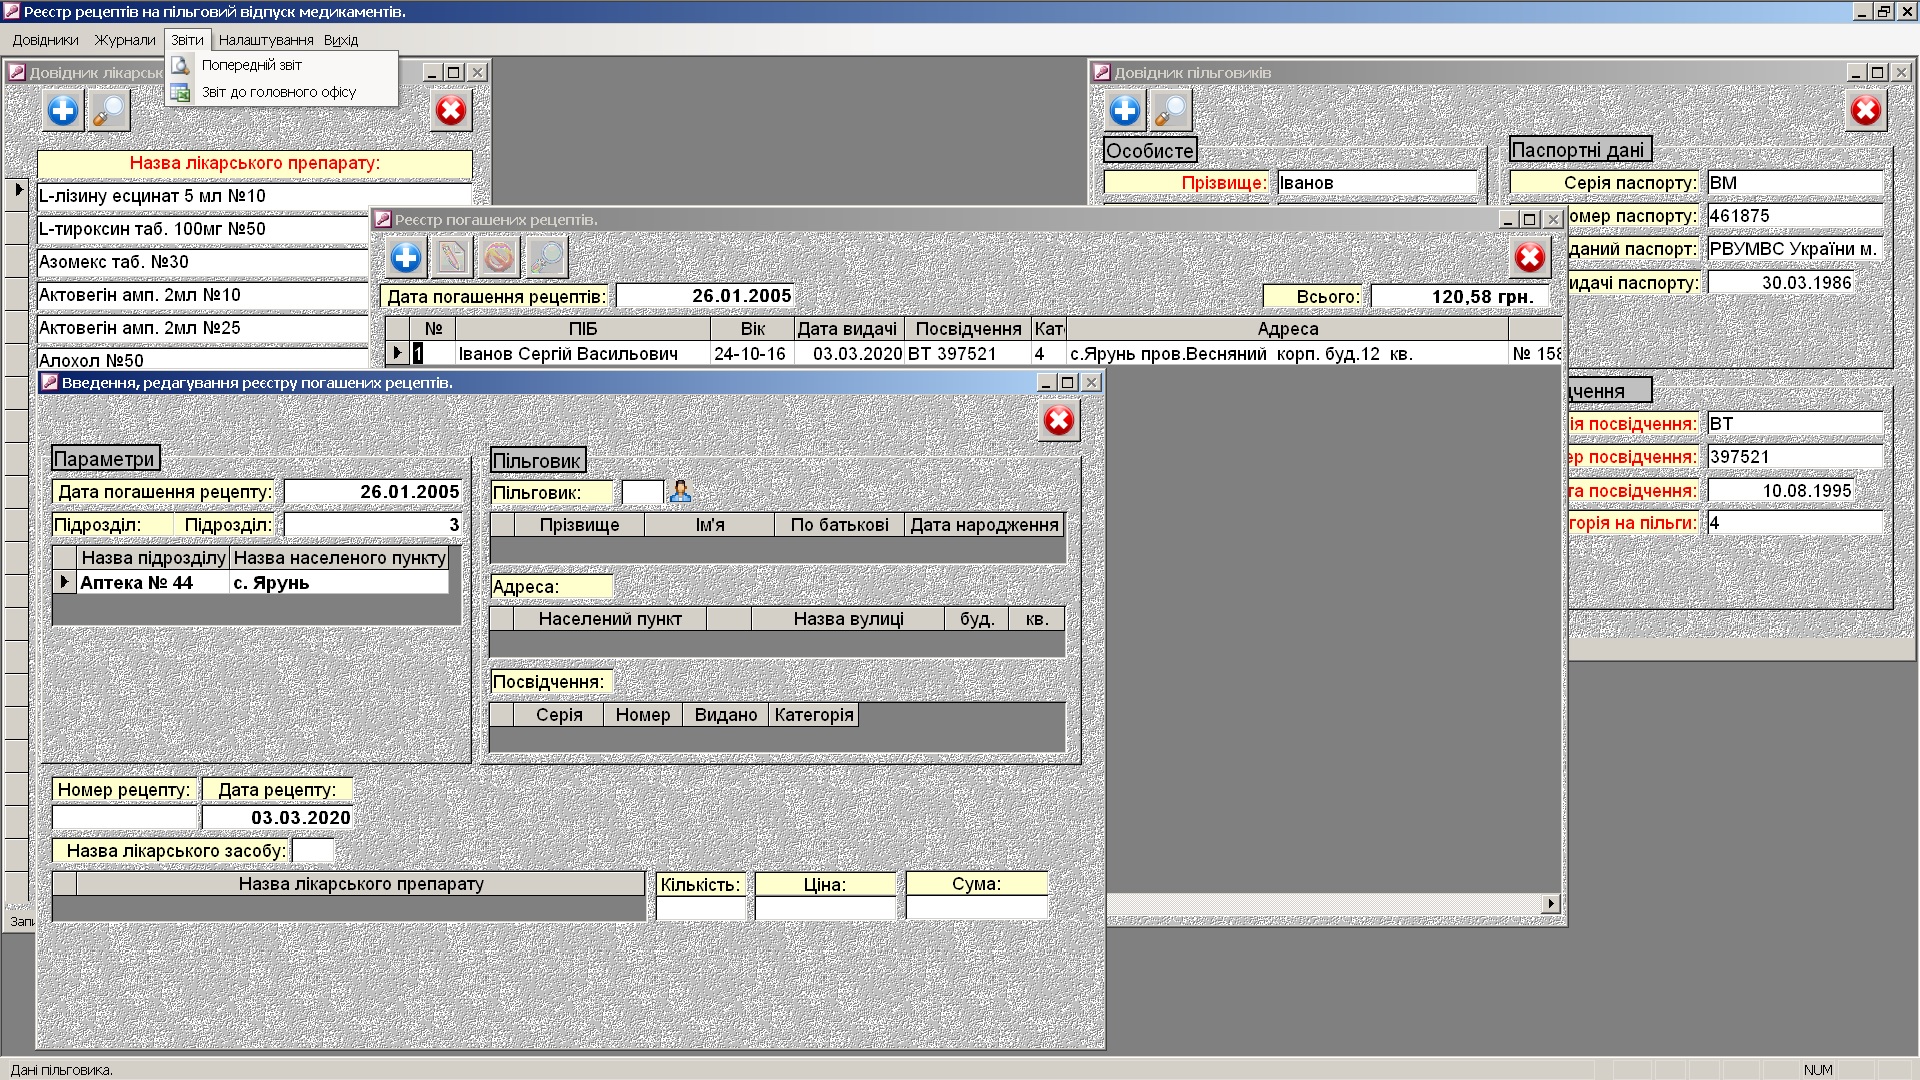This screenshot has height=1080, width=1920.
Task: Open magnifier search in Довідник пільговиків window
Action: 1171,111
